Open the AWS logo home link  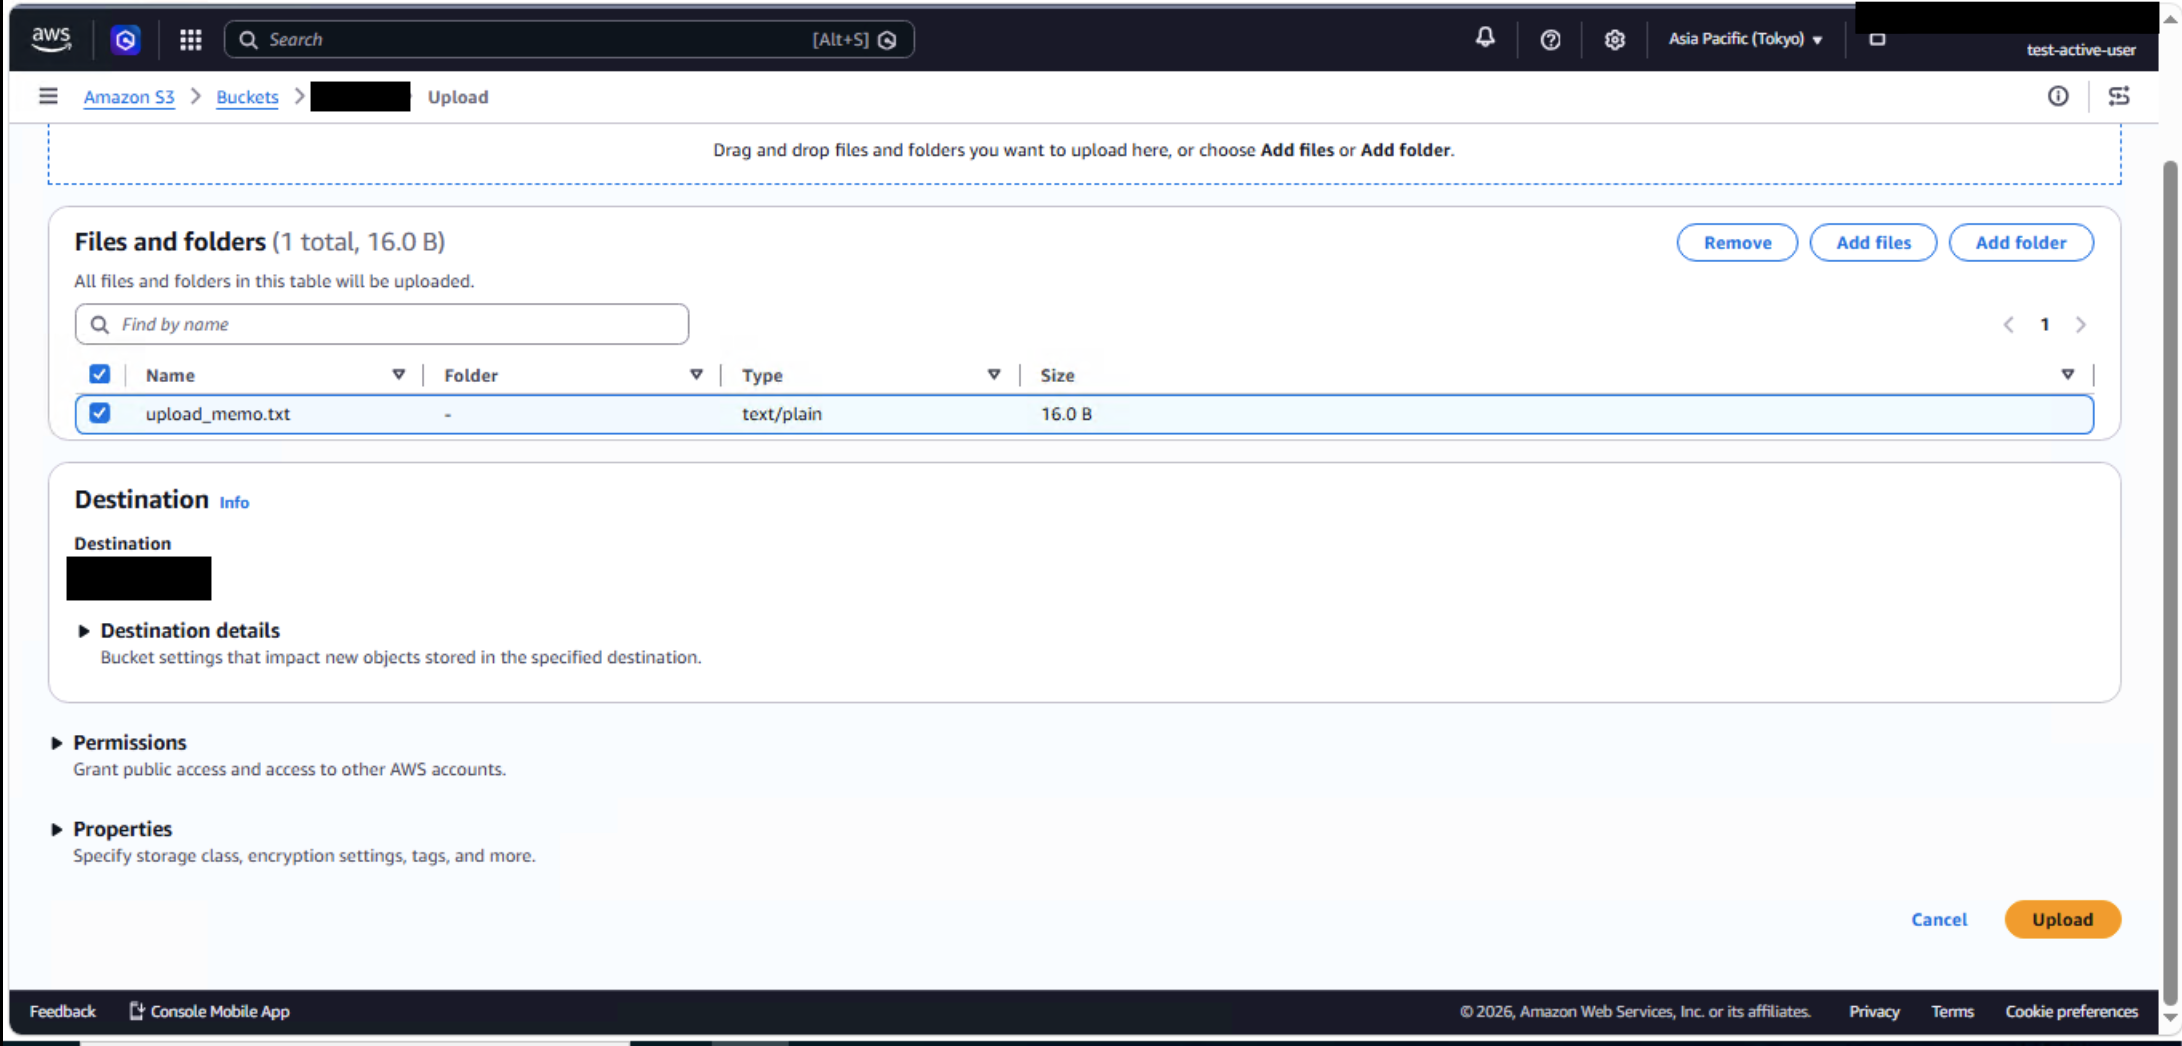coord(51,39)
